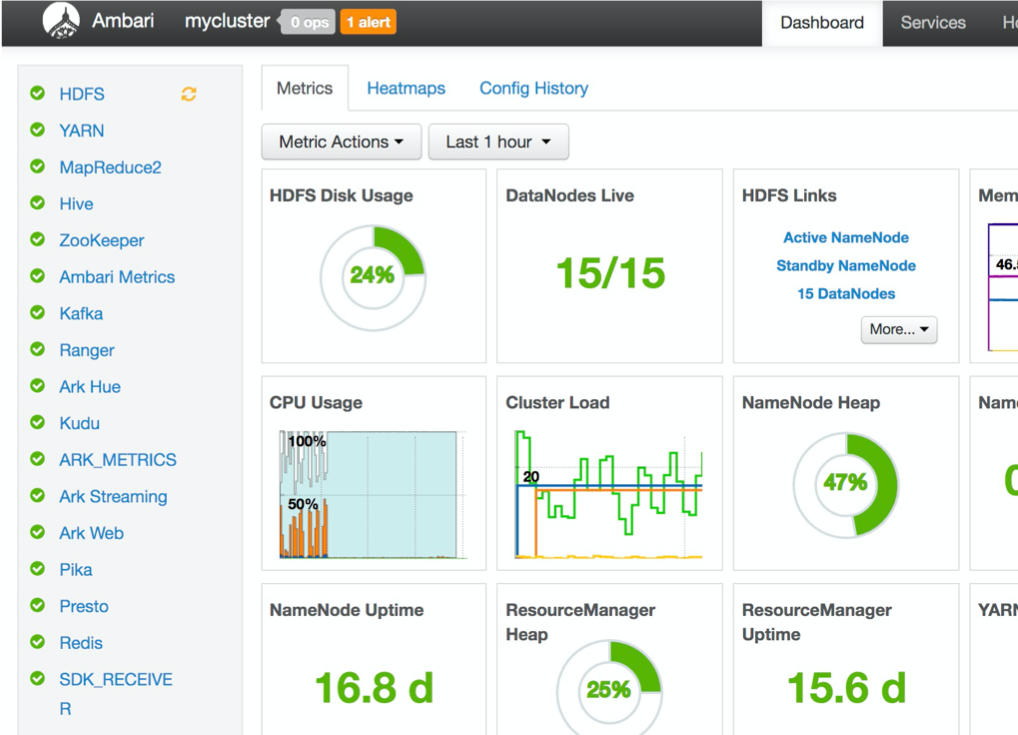Screen dimensions: 1018x735
Task: Click the CPU Usage chart
Action: pos(373,494)
